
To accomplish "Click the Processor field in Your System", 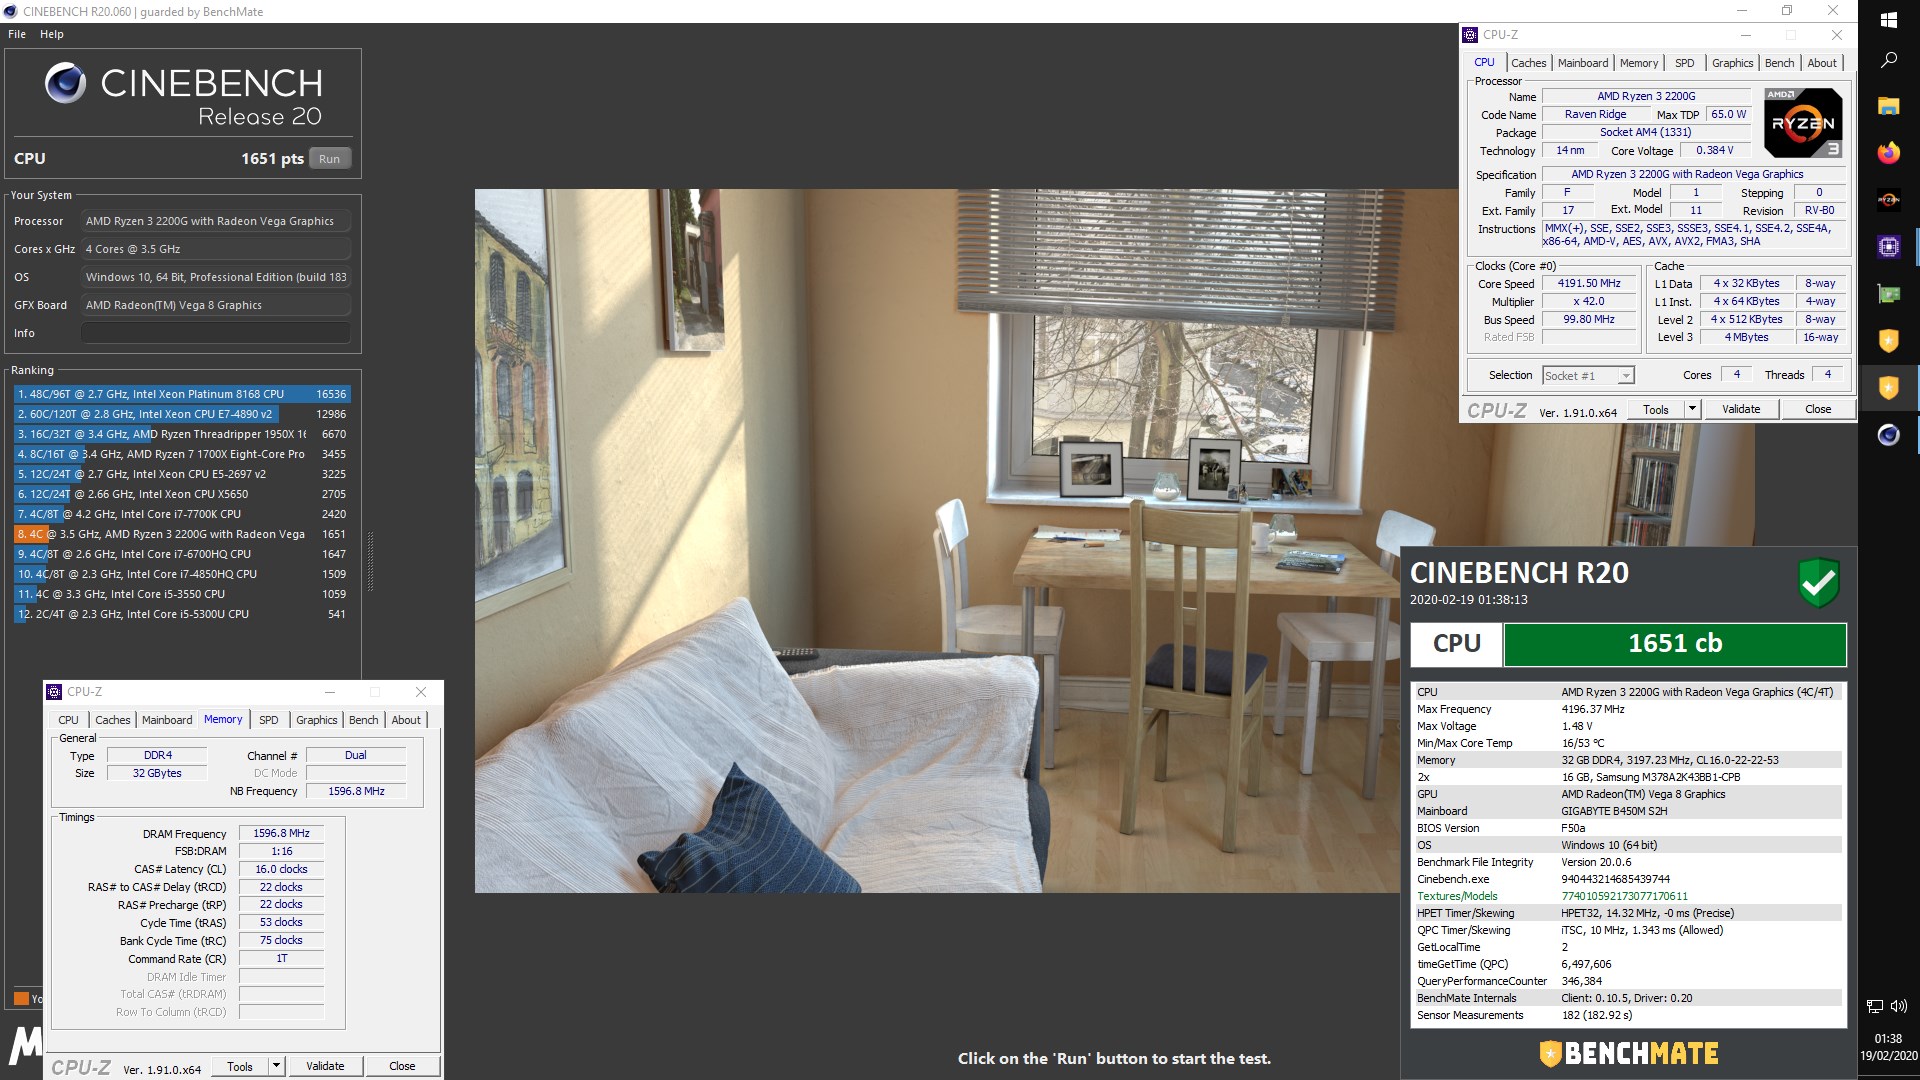I will pos(216,221).
